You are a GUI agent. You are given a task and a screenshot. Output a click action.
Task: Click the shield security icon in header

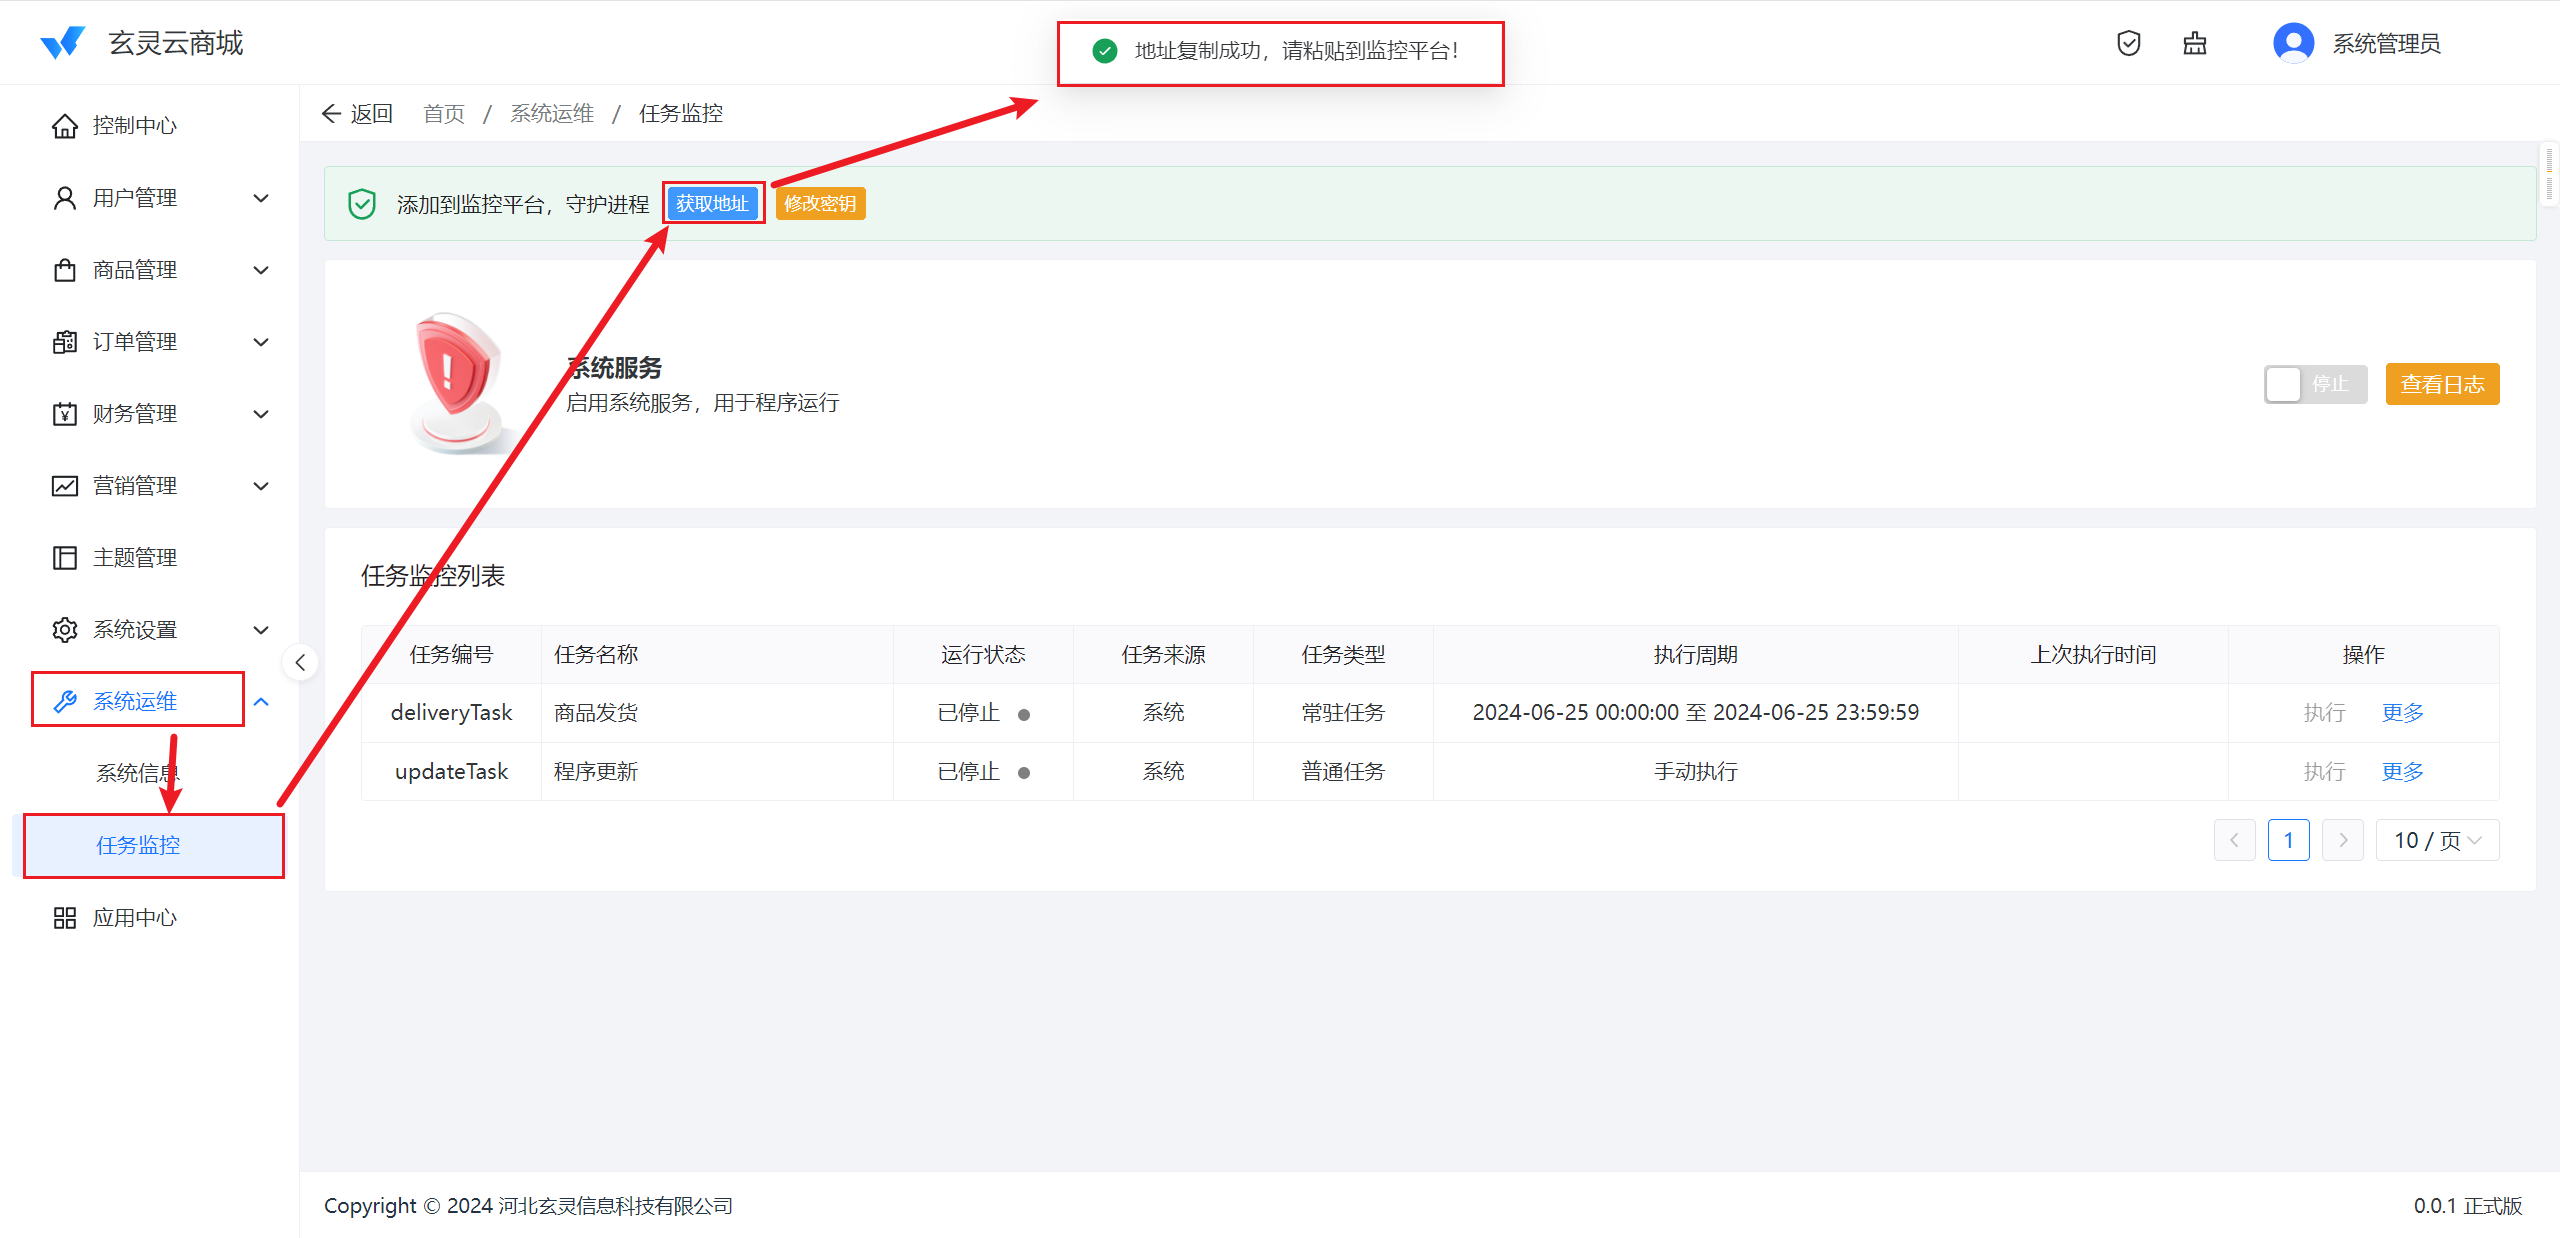click(x=2128, y=43)
